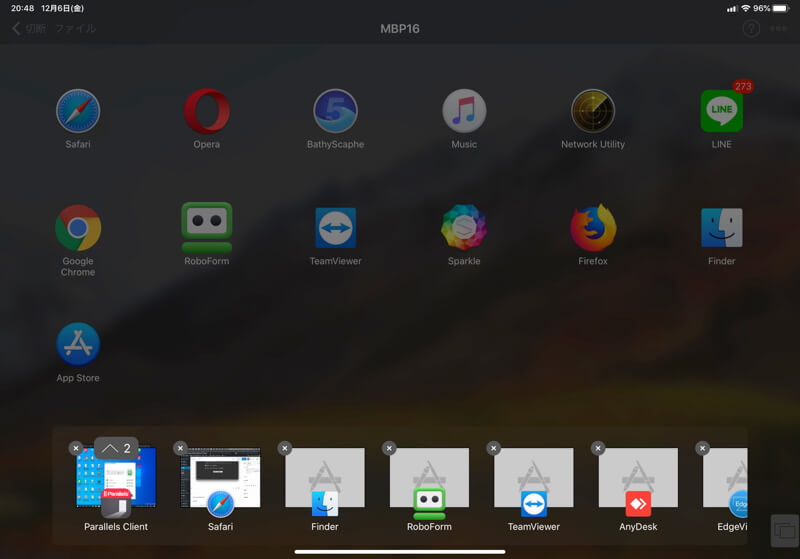Screen dimensions: 800x559
Task: Tap the home indicator bar
Action: click(x=400, y=551)
